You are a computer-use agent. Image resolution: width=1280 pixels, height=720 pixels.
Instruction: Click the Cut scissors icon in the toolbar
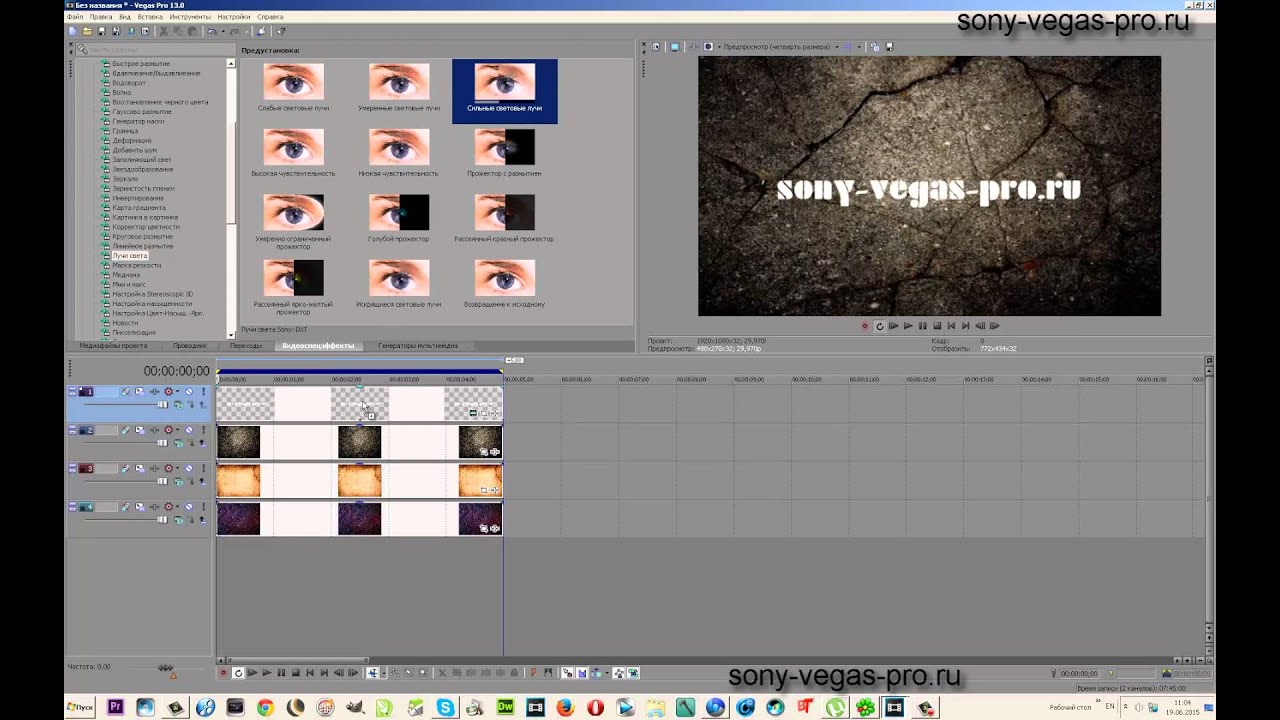pyautogui.click(x=164, y=32)
